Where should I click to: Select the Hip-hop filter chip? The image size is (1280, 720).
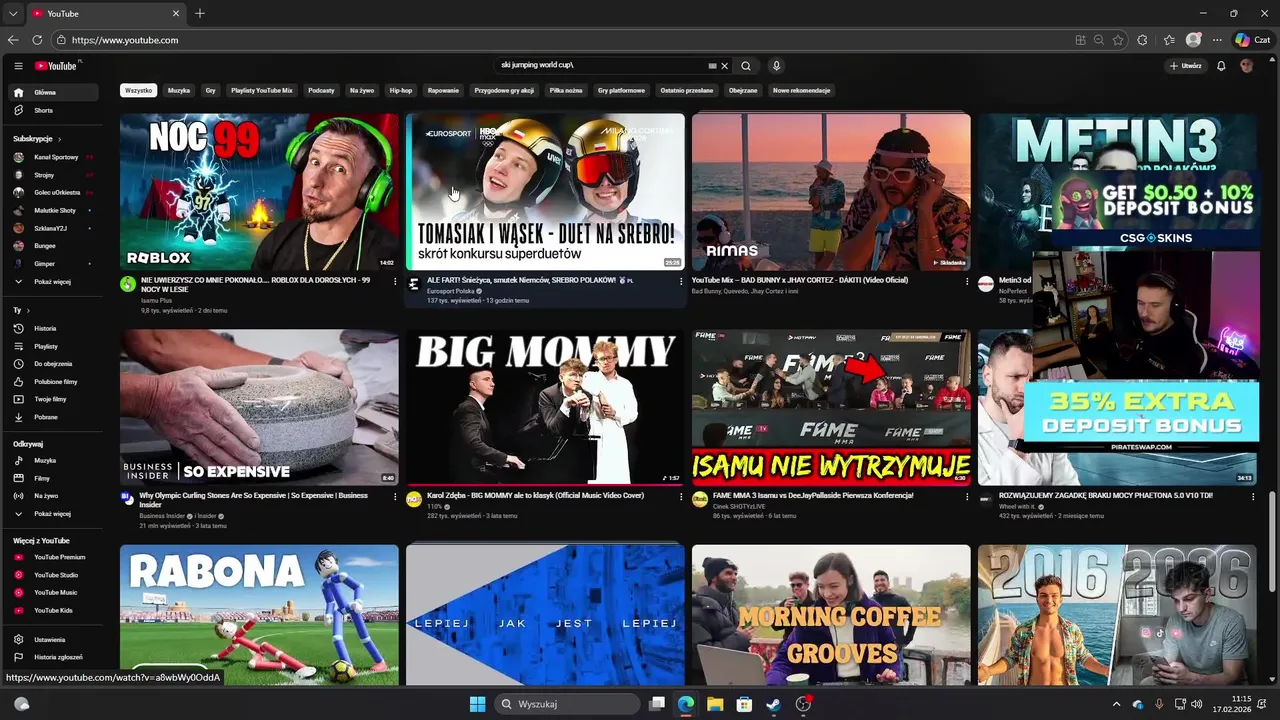click(400, 90)
